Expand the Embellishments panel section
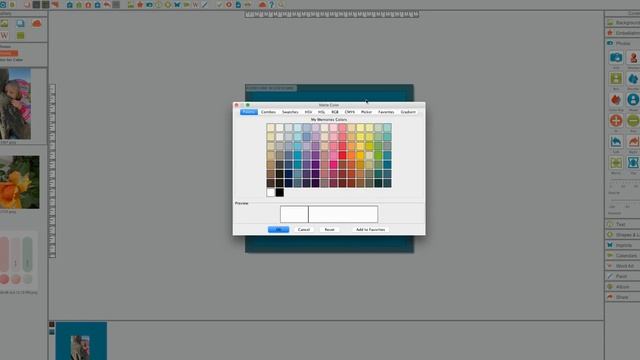Image resolution: width=640 pixels, height=360 pixels. [x=622, y=33]
